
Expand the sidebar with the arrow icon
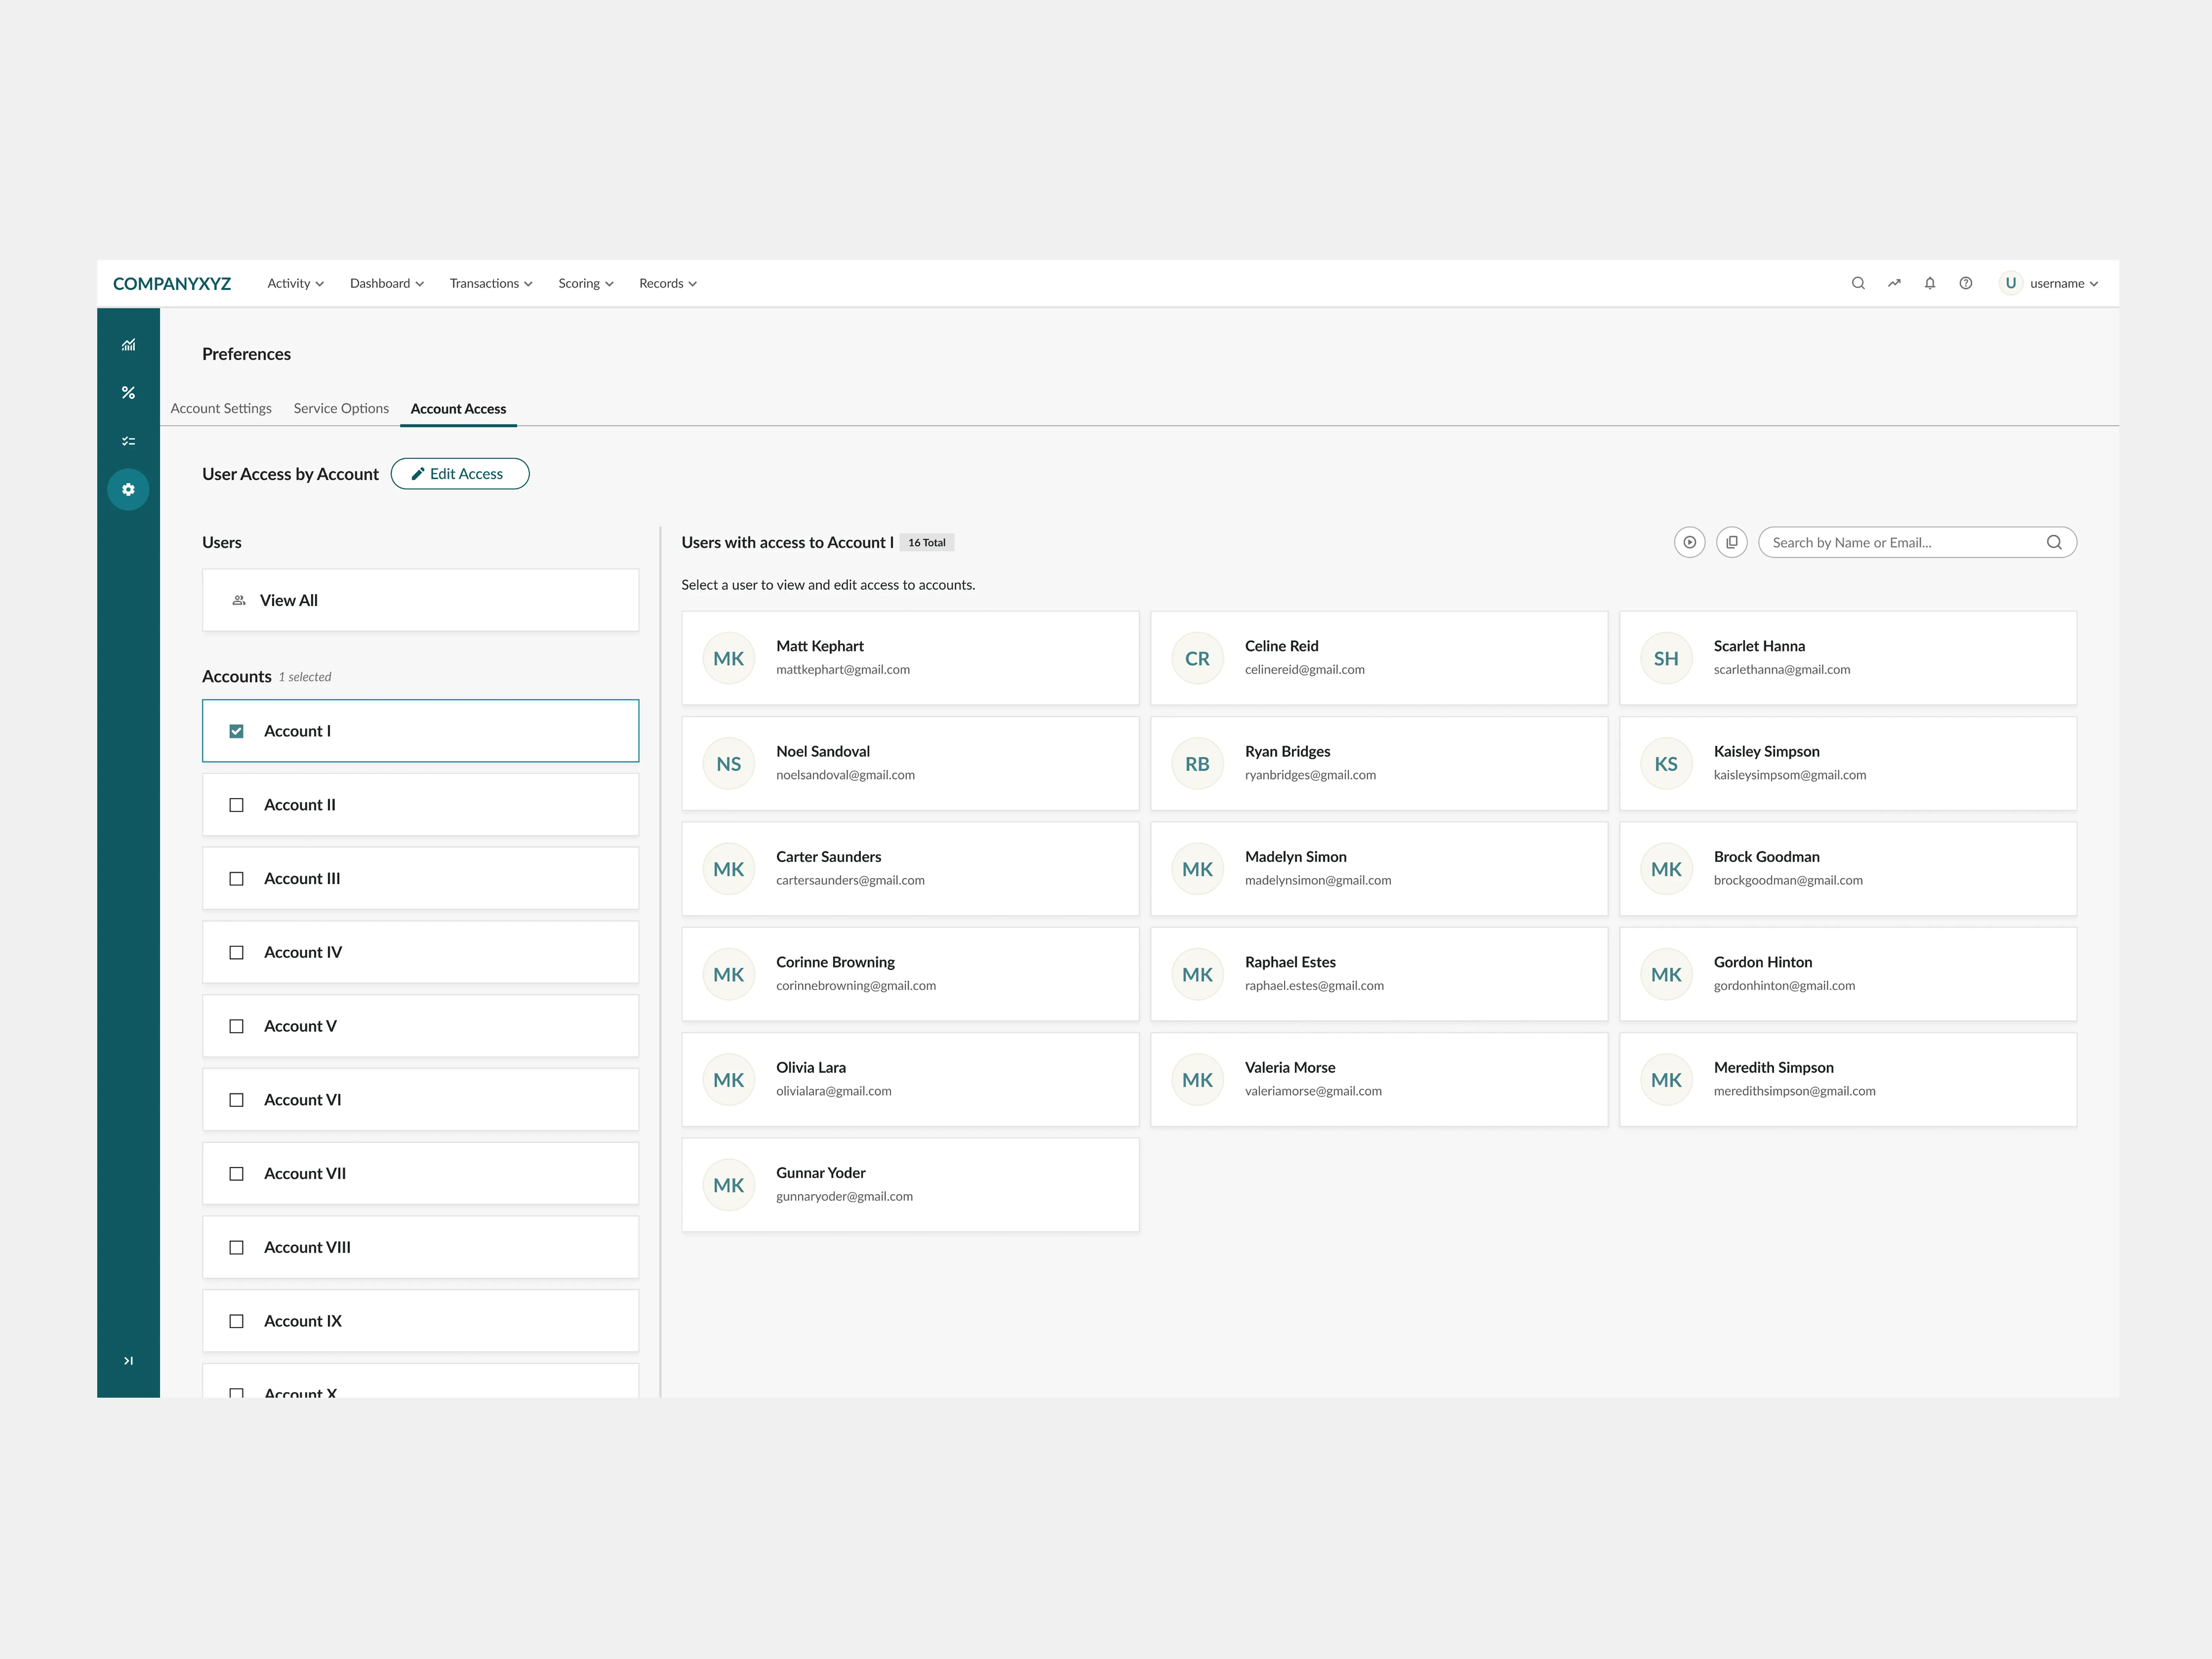point(128,1361)
